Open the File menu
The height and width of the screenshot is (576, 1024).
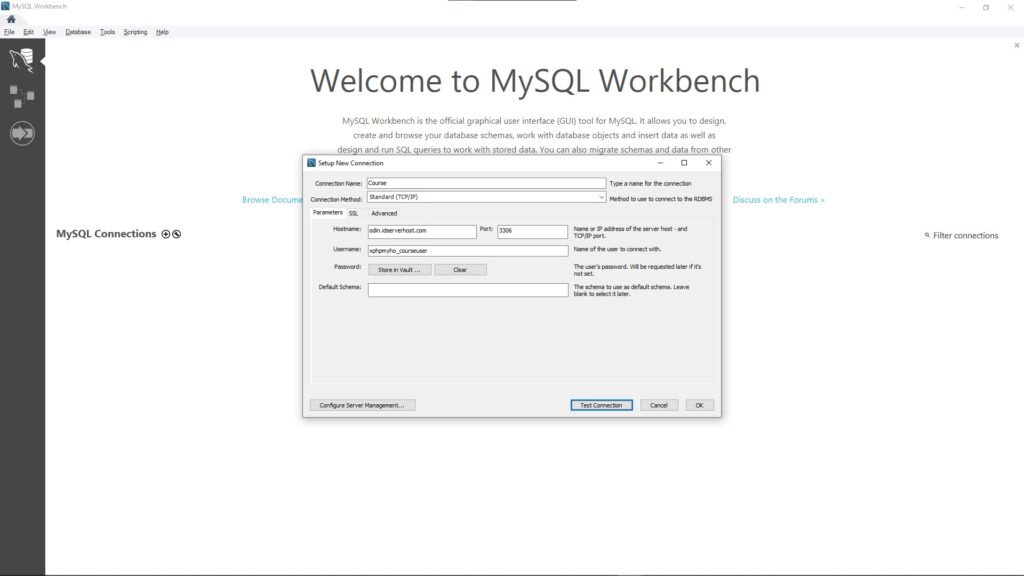pos(9,32)
